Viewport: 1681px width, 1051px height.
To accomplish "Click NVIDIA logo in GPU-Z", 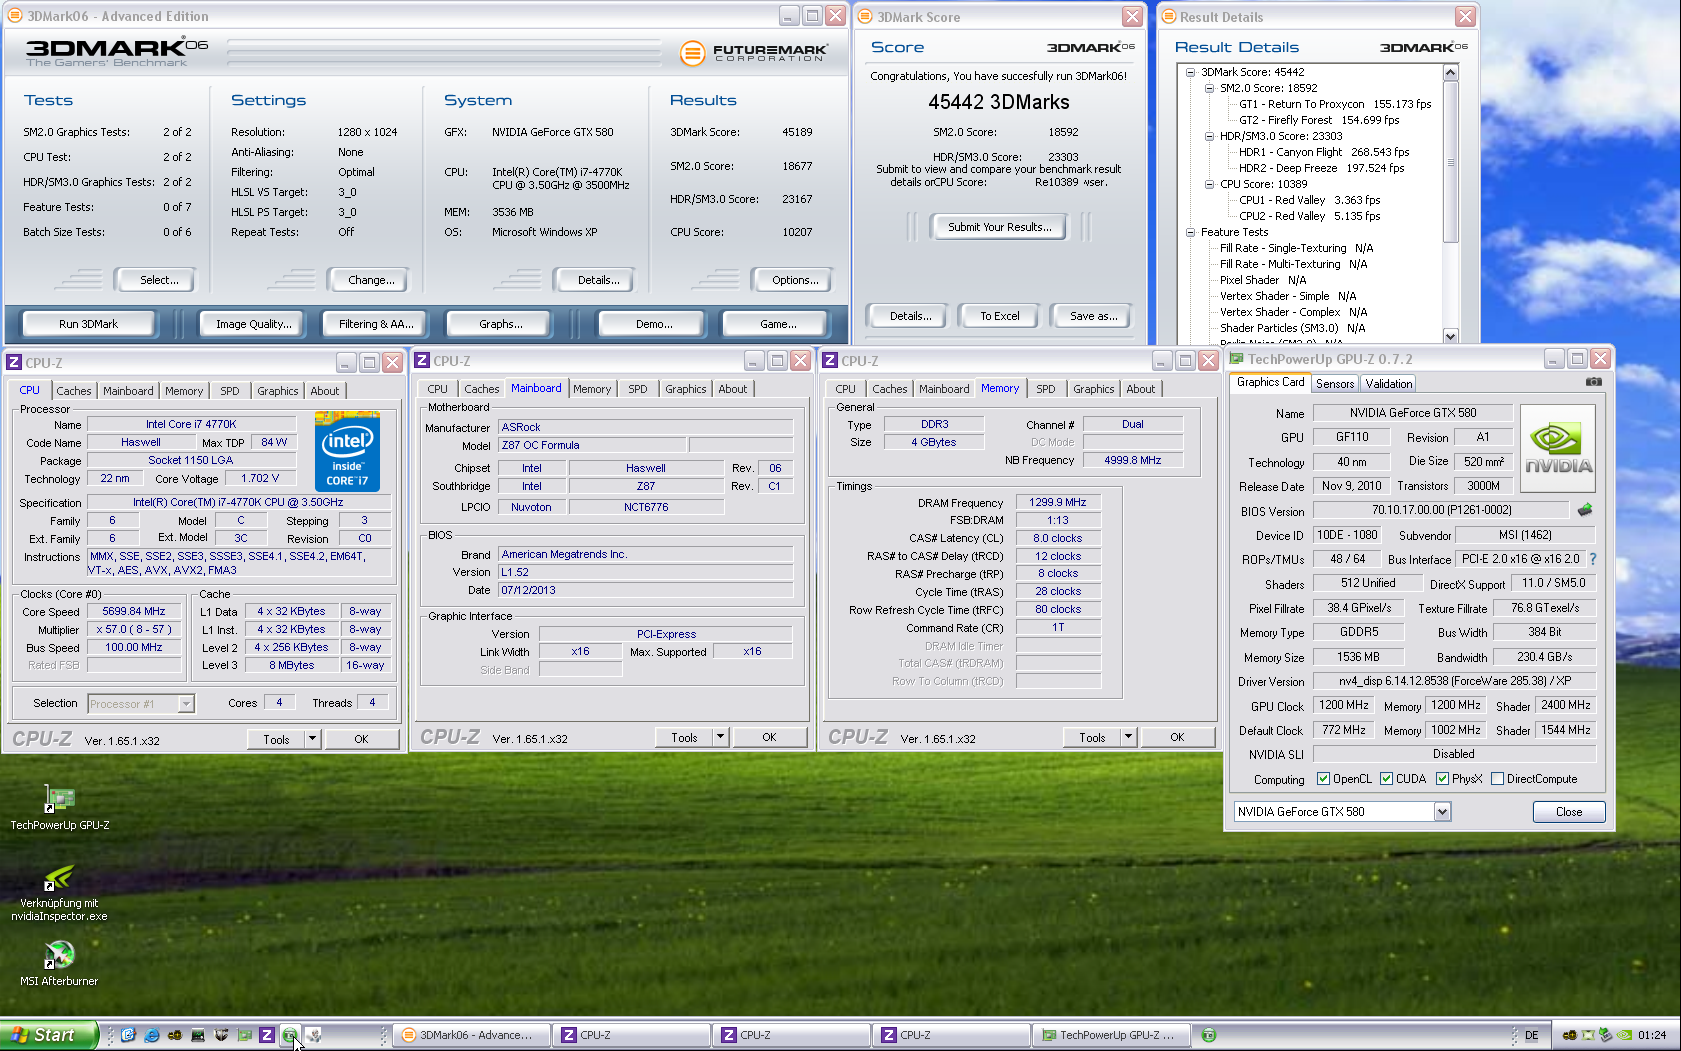I will (1558, 448).
